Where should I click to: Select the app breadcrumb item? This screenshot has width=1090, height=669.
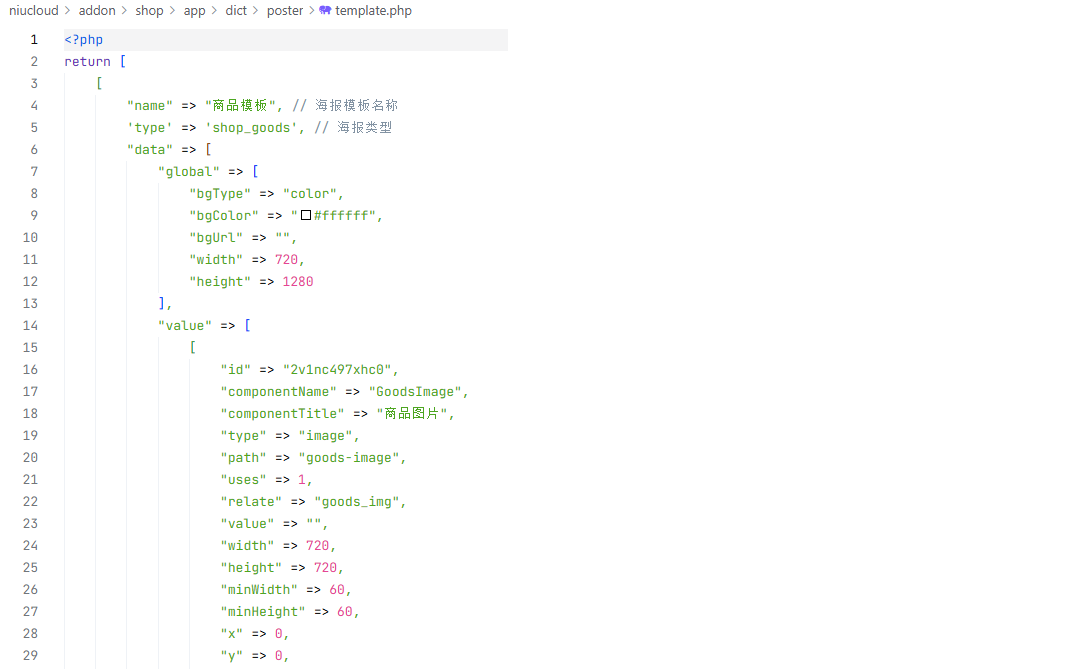click(194, 11)
